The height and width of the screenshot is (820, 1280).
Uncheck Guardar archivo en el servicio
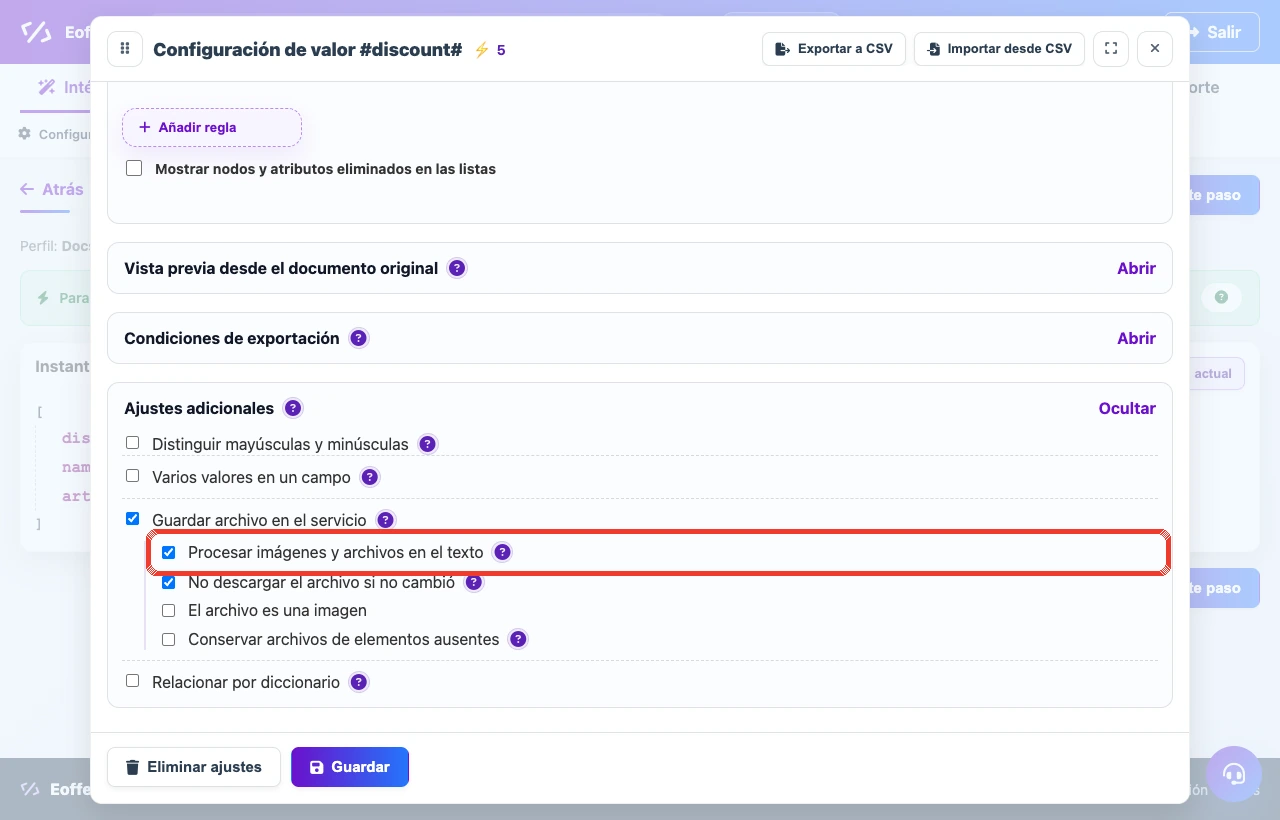pyautogui.click(x=133, y=519)
